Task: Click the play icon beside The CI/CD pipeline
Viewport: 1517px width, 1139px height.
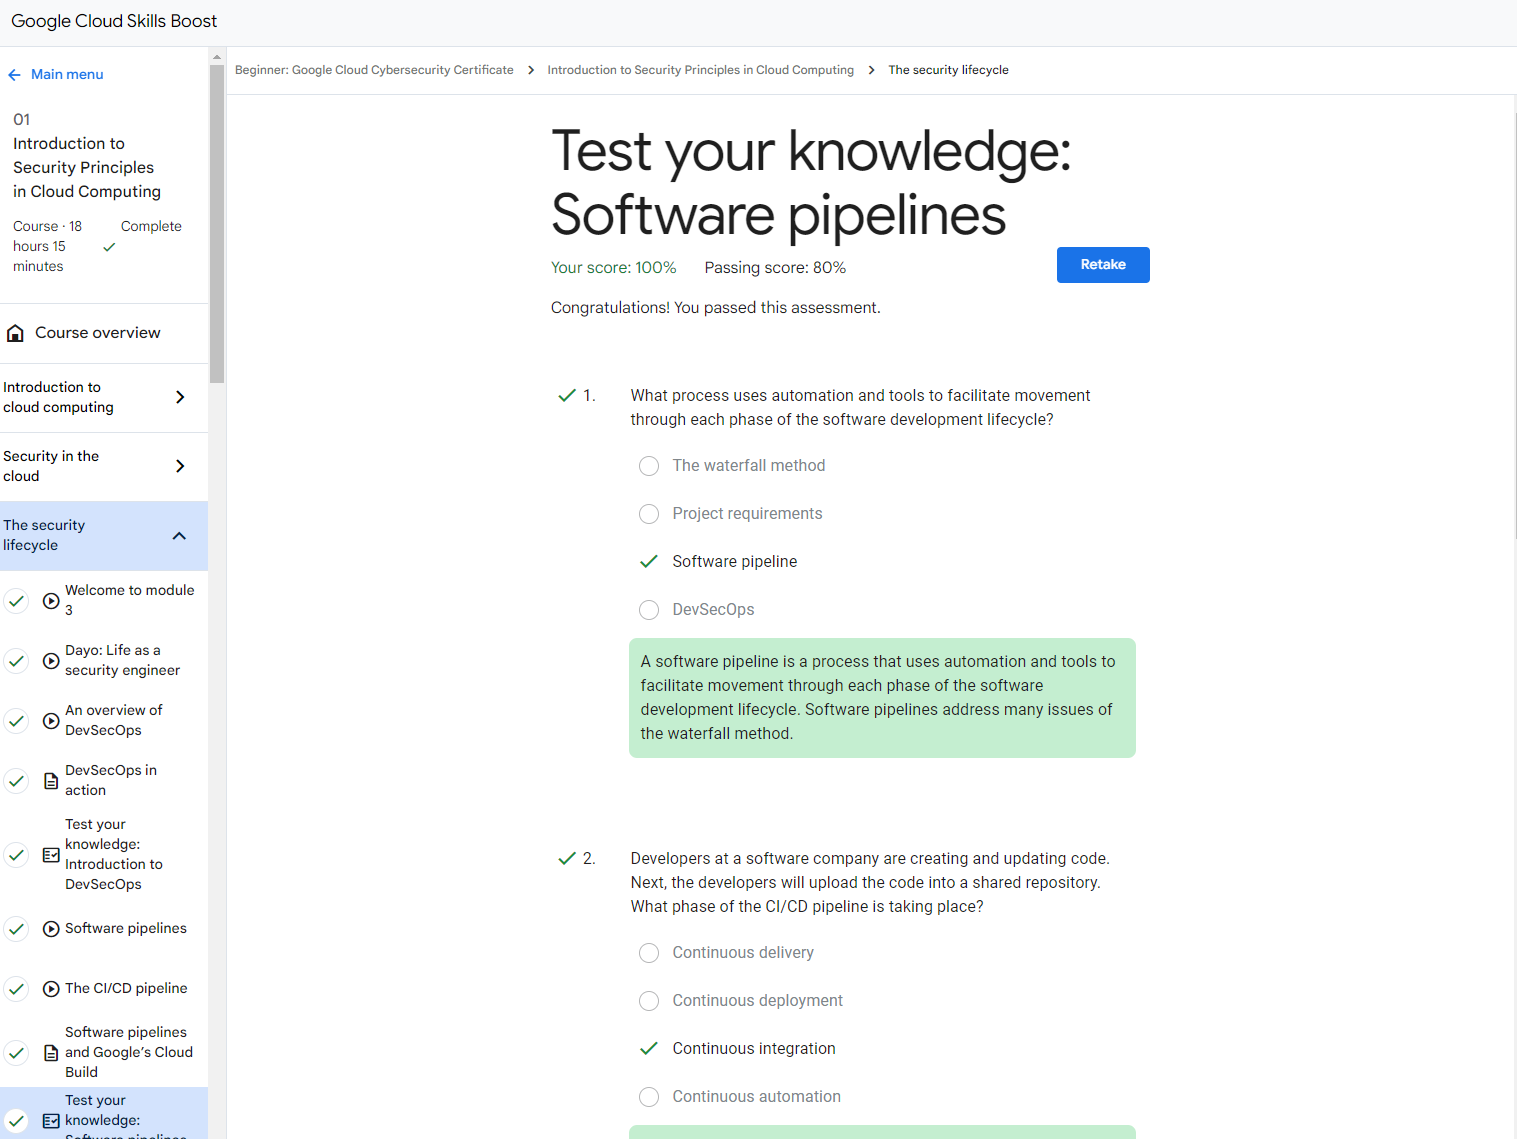Action: [x=51, y=989]
